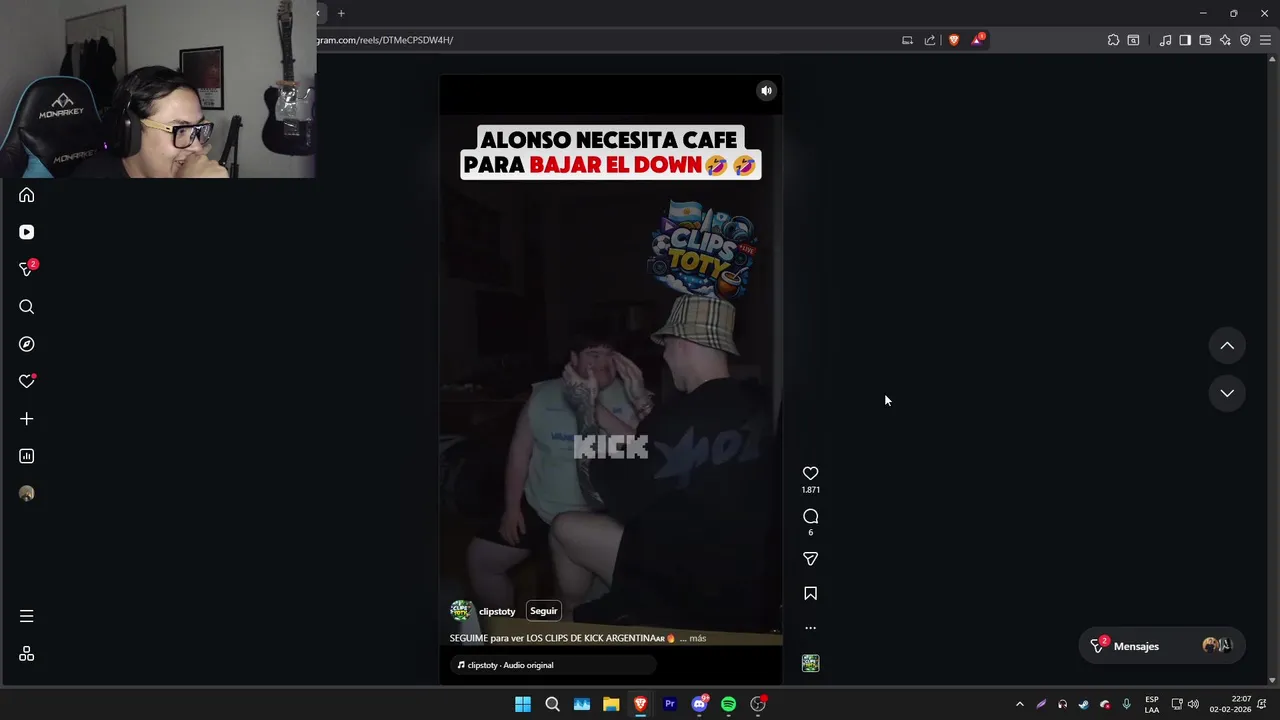Open the volume control in tray
1280x720 pixels.
1193,704
